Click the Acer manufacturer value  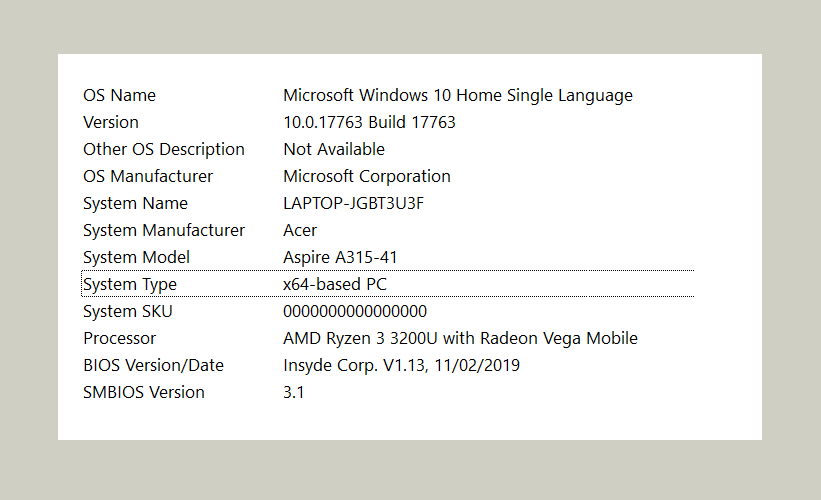click(300, 230)
